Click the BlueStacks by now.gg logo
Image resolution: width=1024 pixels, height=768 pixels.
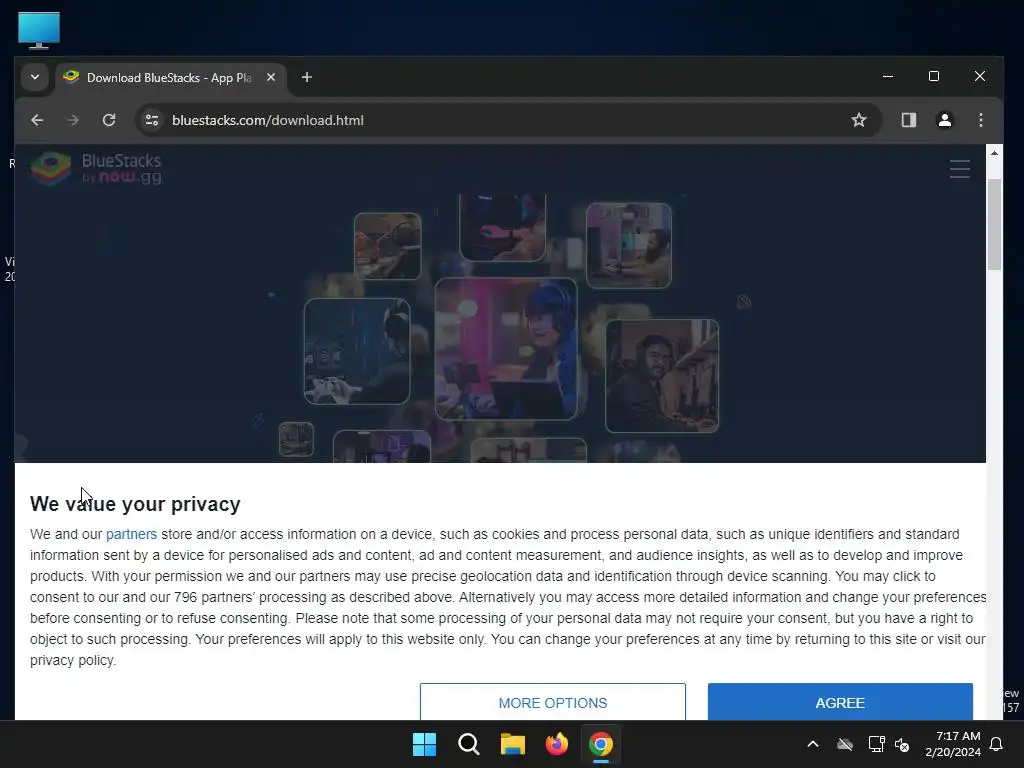tap(96, 168)
